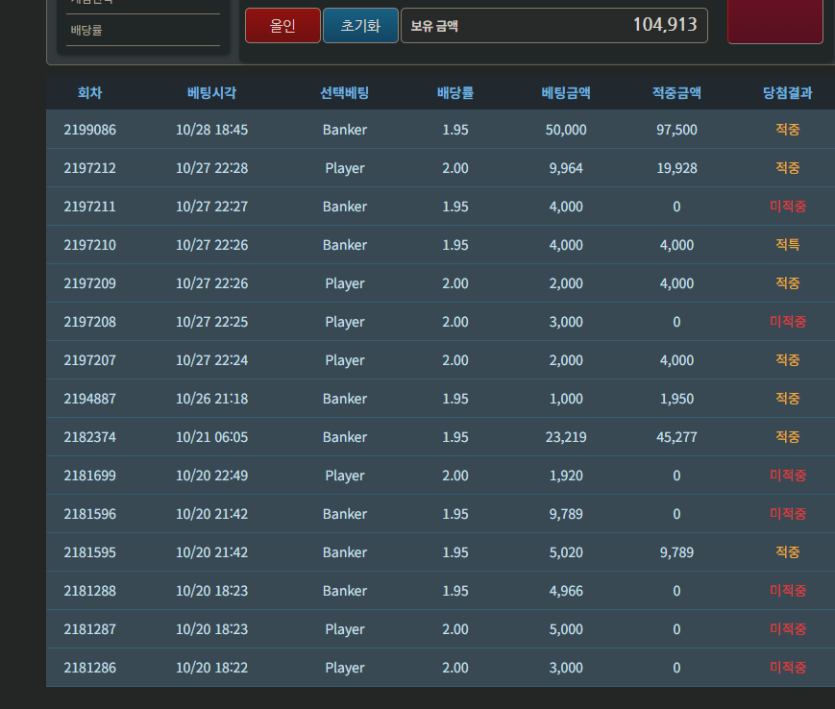Click the 당첨결과 column header
The width and height of the screenshot is (835, 709).
(x=788, y=93)
